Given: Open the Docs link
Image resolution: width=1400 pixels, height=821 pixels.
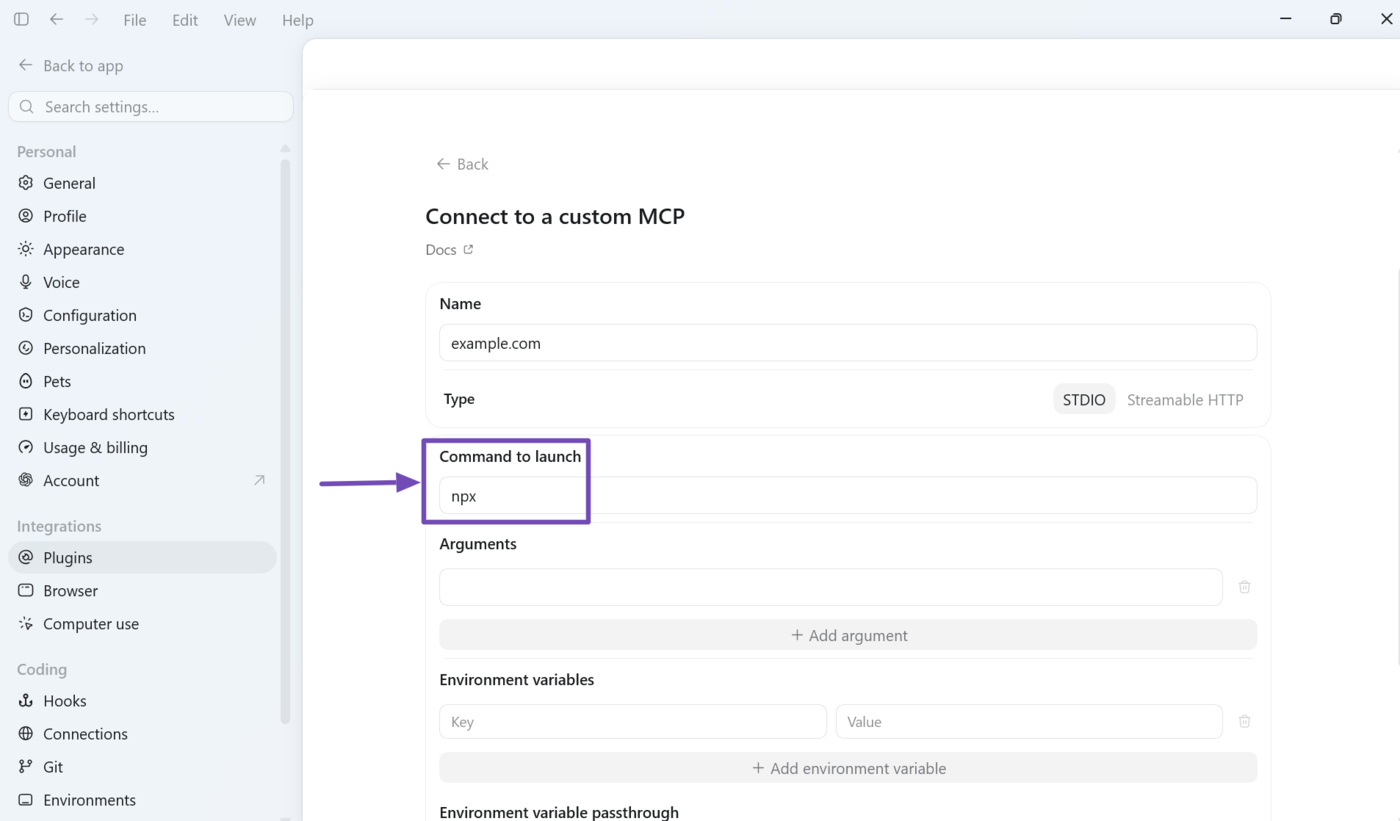Looking at the screenshot, I should click(449, 250).
